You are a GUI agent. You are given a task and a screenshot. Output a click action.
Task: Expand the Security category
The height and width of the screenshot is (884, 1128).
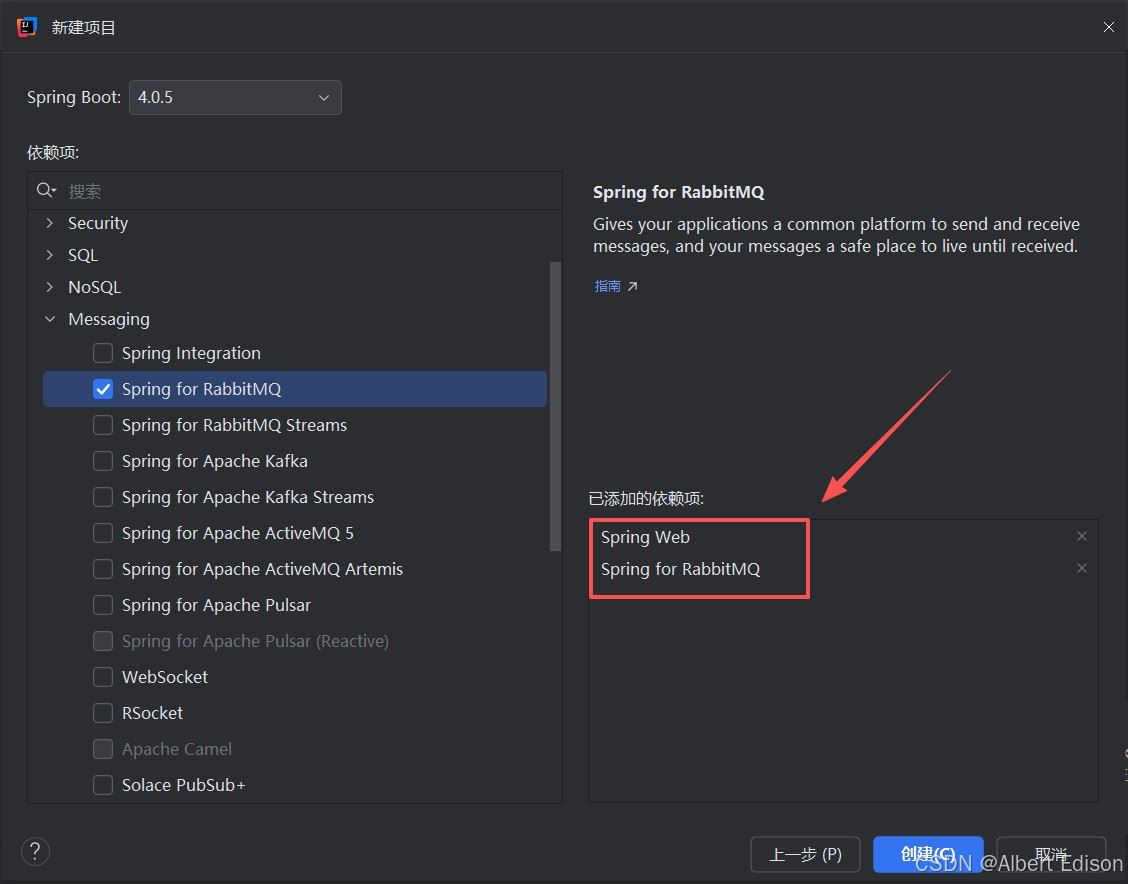click(50, 223)
